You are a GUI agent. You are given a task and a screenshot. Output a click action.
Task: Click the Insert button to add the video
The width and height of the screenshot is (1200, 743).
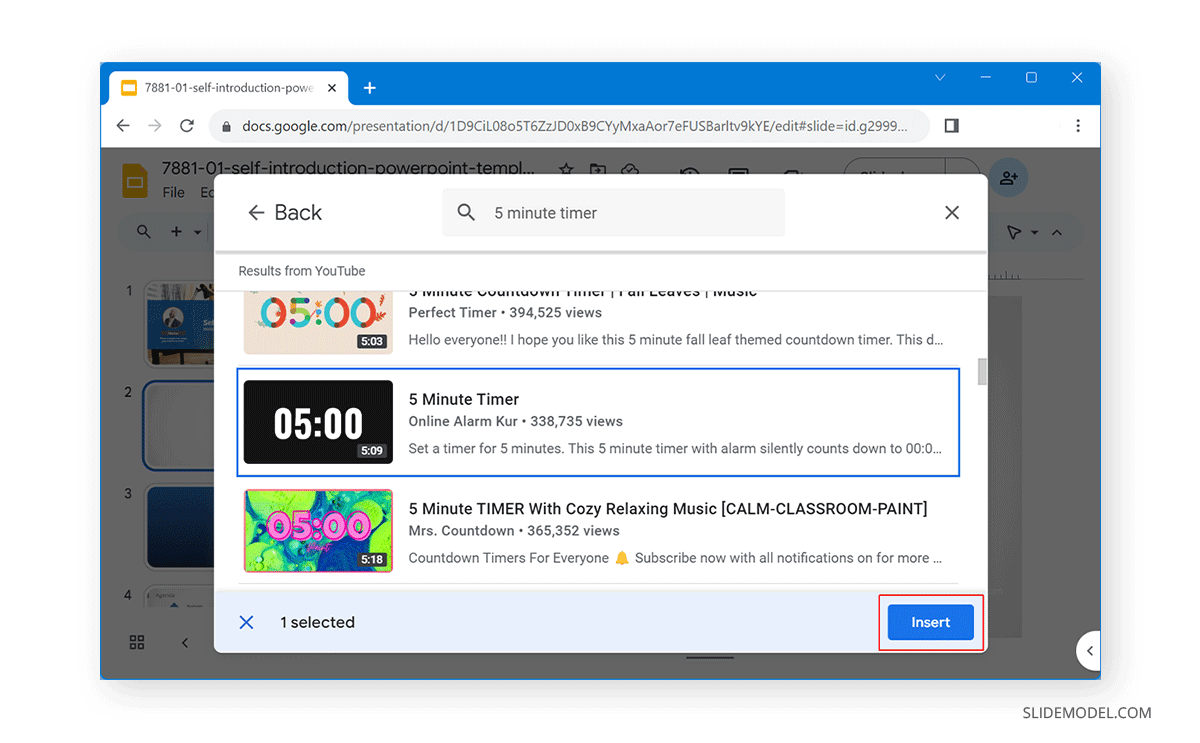click(x=930, y=621)
